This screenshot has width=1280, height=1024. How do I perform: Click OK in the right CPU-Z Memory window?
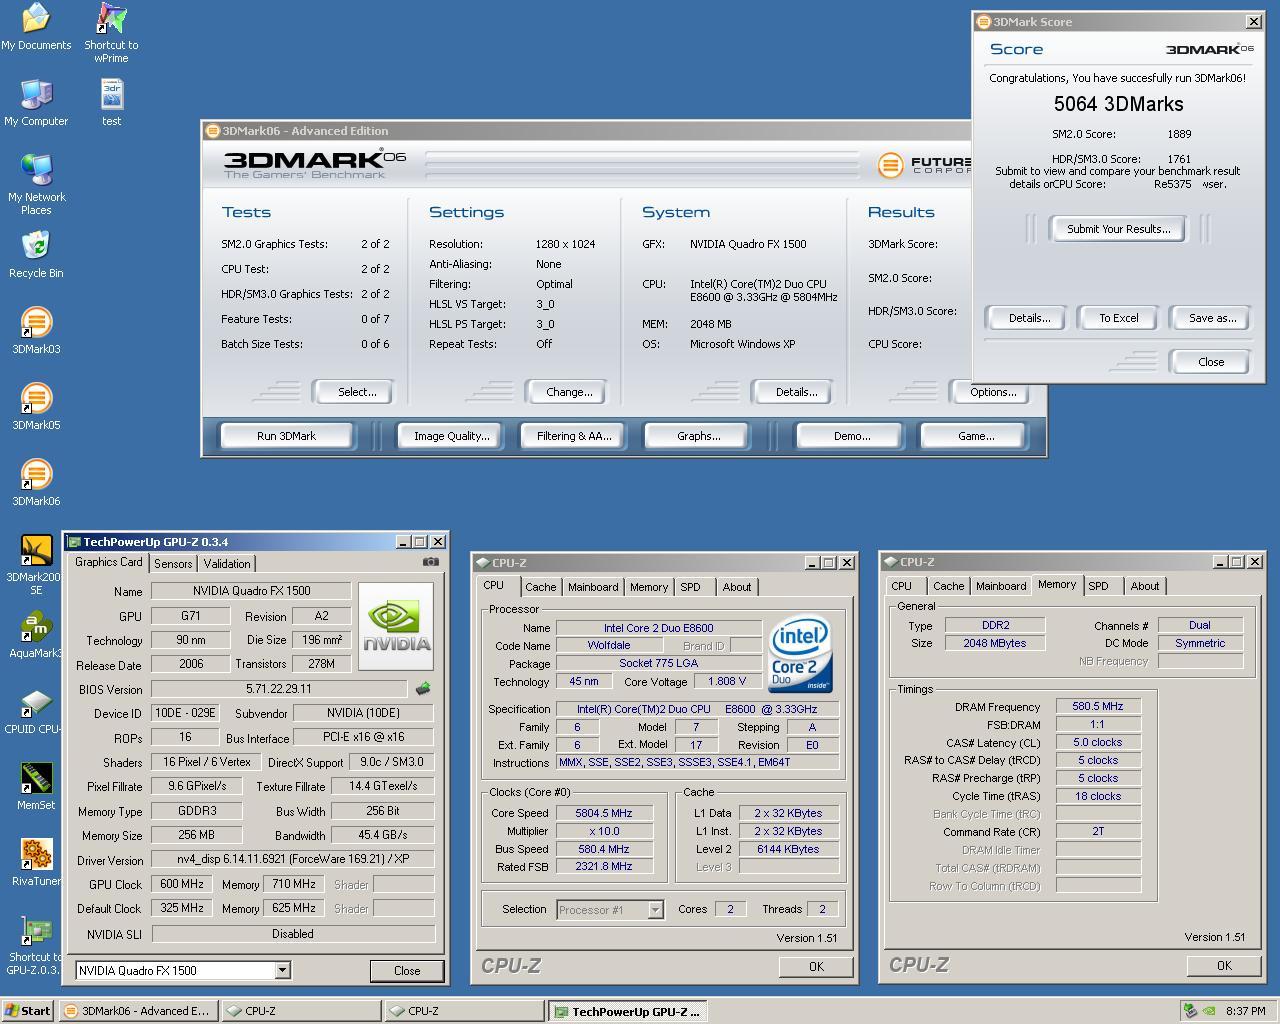click(1223, 965)
